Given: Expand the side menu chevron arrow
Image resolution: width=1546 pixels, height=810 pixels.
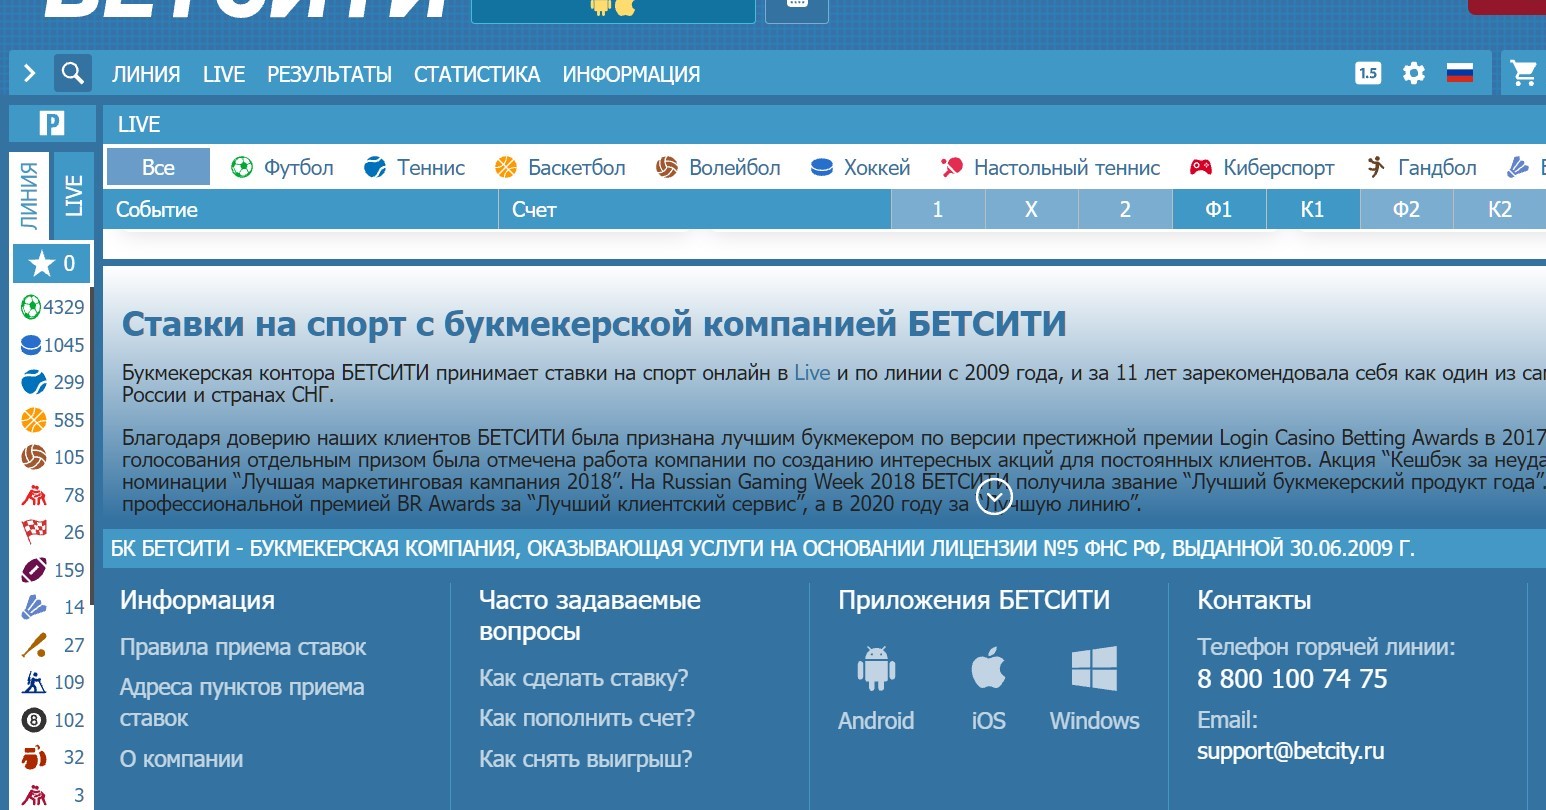Looking at the screenshot, I should [x=30, y=73].
